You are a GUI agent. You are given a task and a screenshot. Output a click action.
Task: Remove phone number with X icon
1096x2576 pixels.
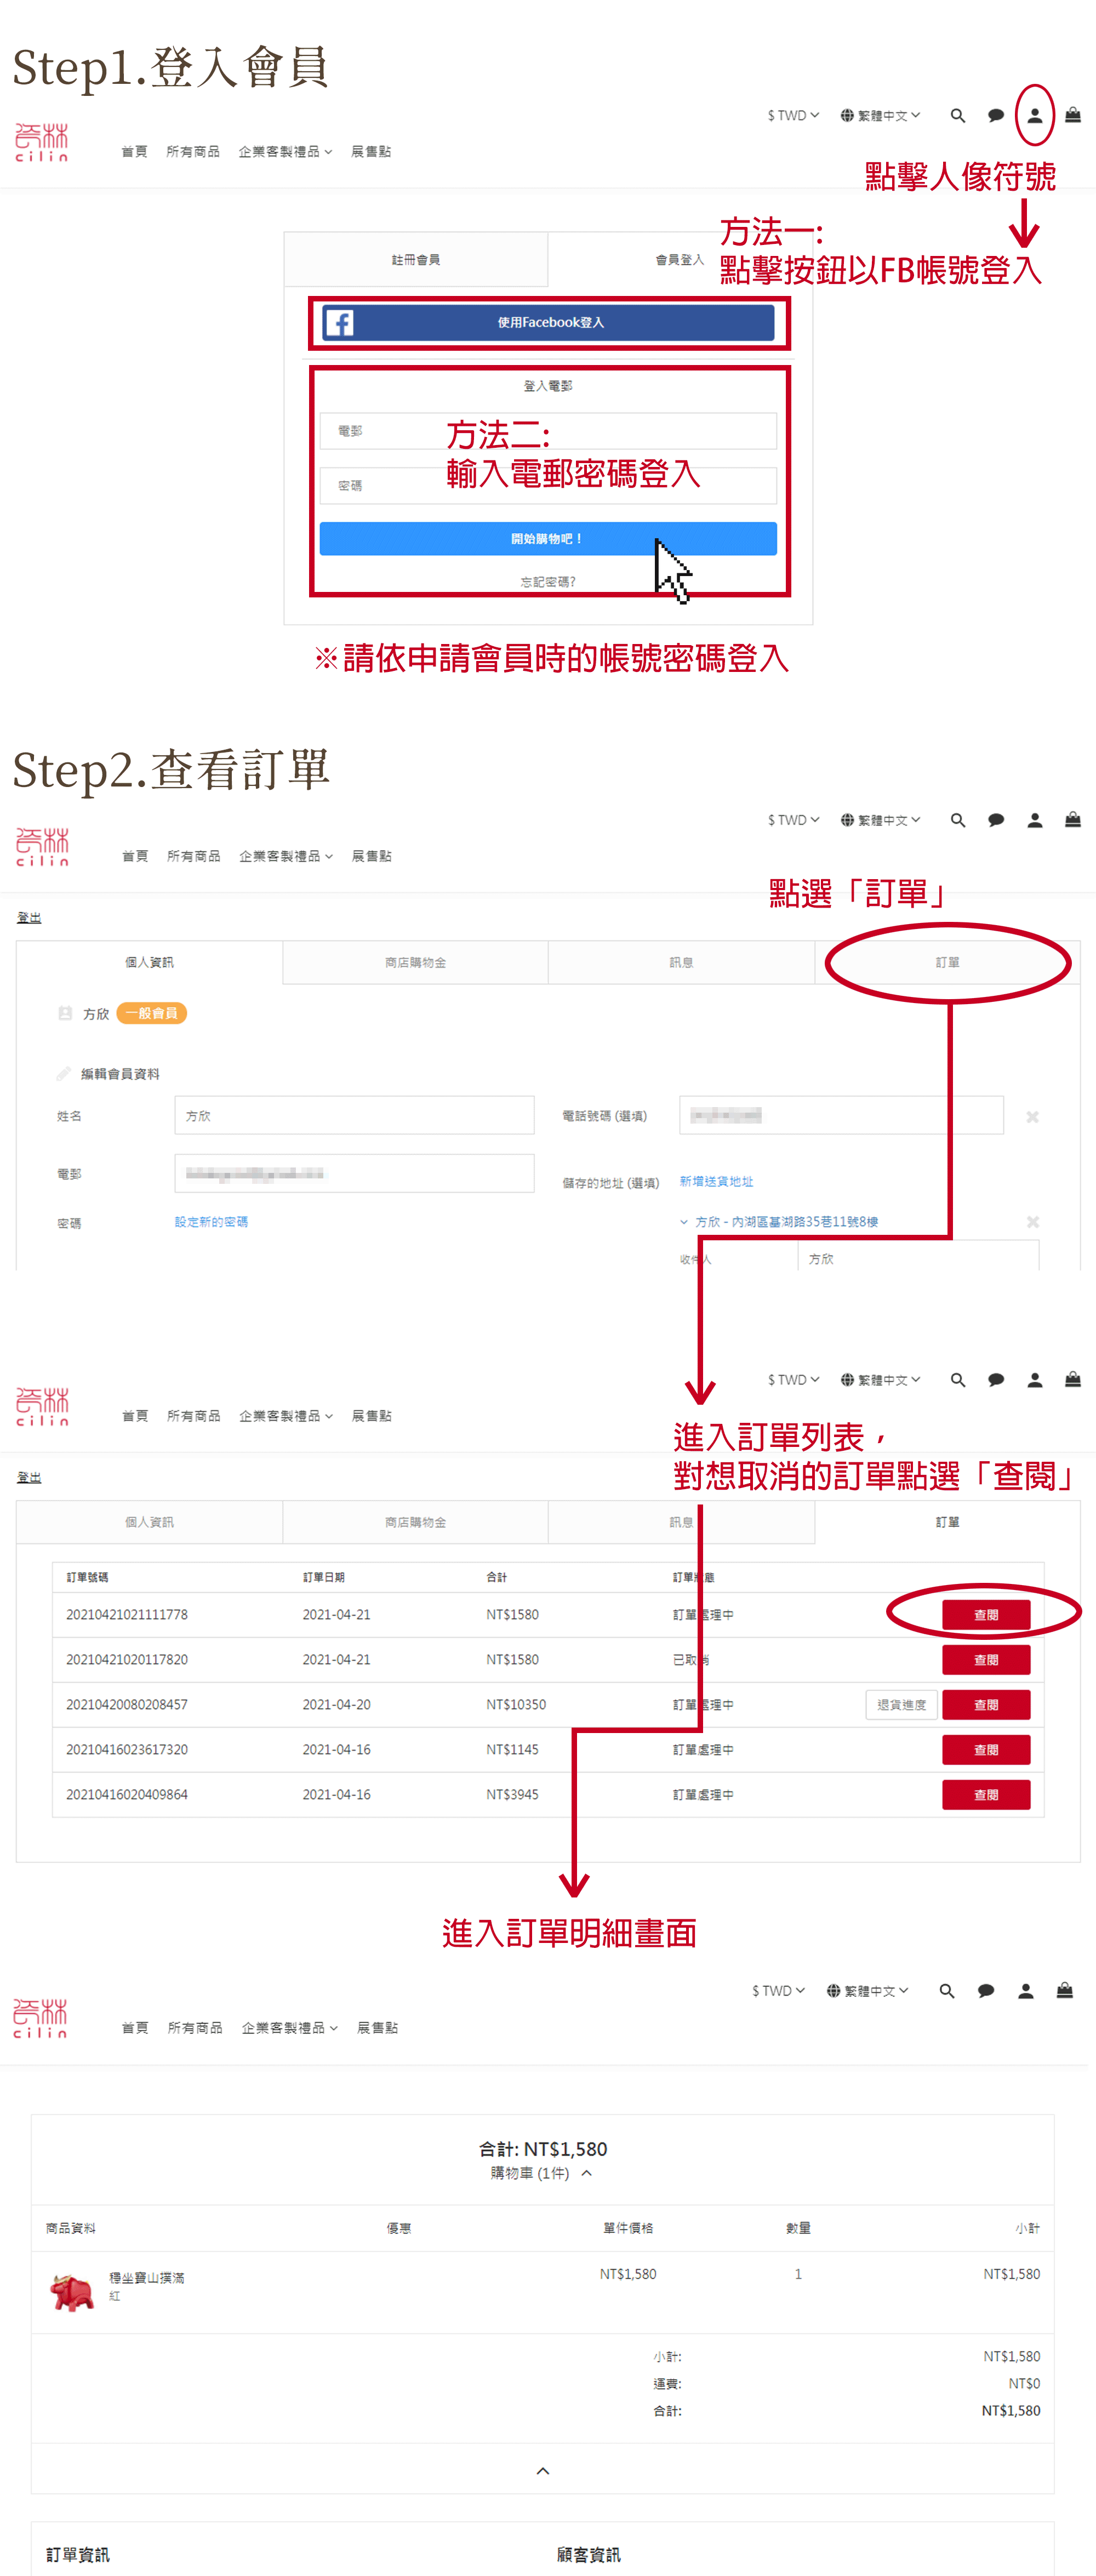1032,1116
